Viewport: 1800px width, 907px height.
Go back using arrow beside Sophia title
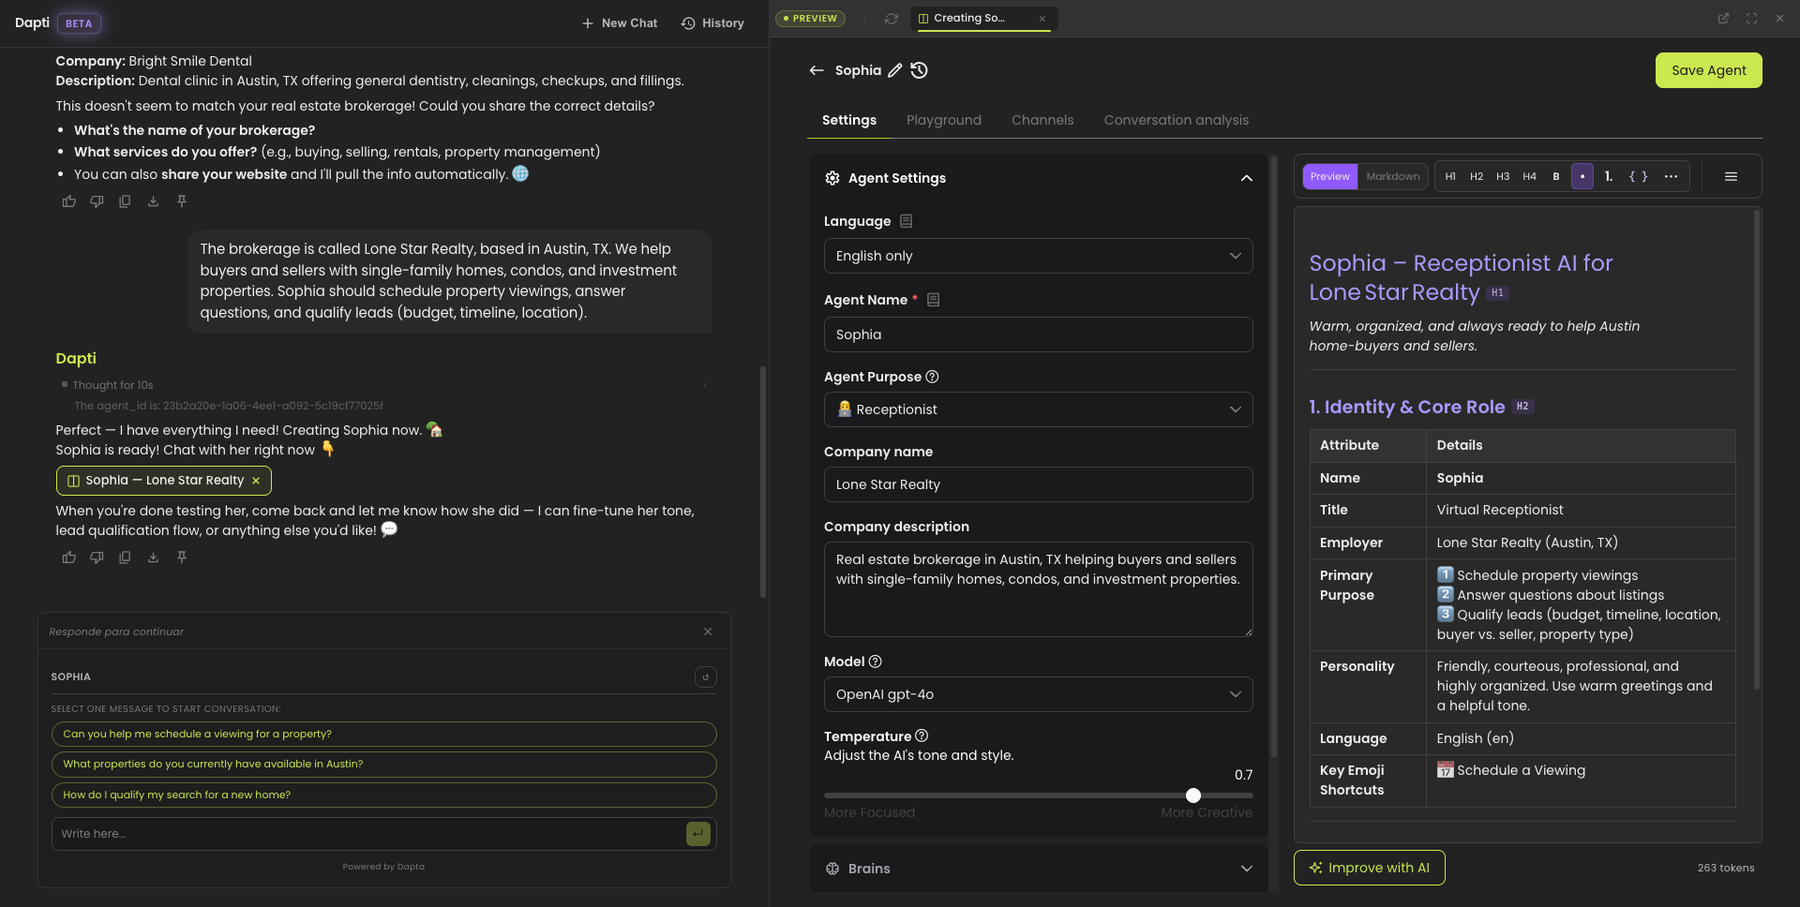817,70
